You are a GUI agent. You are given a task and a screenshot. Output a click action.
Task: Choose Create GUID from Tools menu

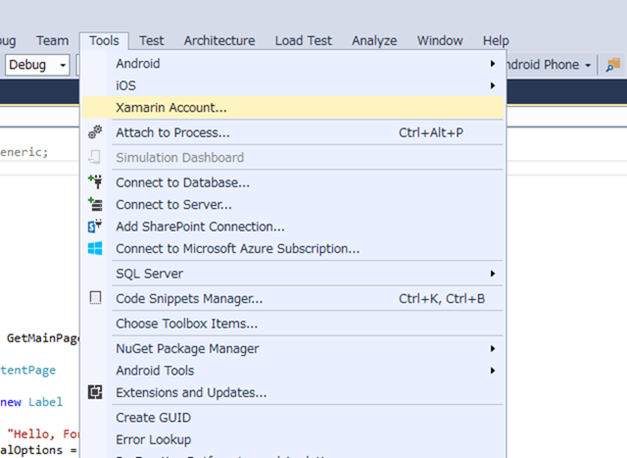point(153,417)
